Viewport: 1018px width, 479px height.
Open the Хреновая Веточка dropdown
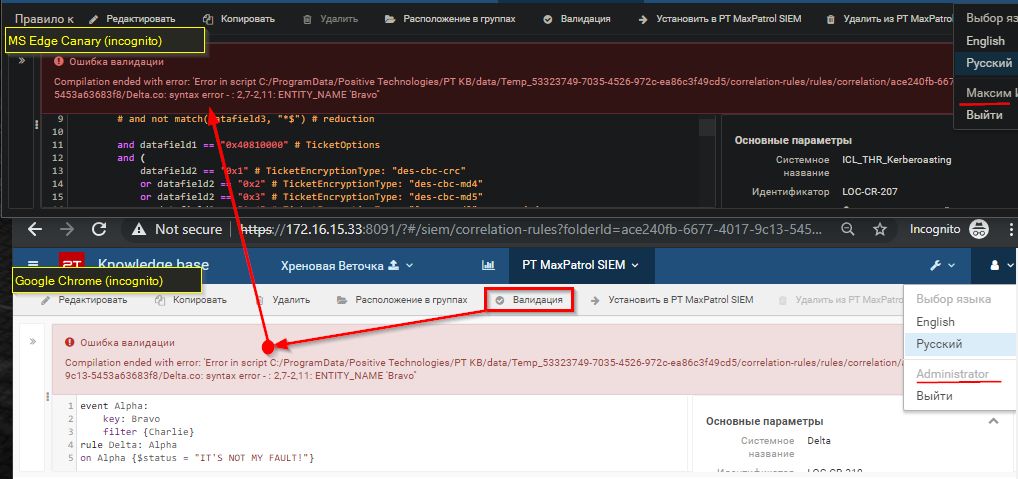347,265
